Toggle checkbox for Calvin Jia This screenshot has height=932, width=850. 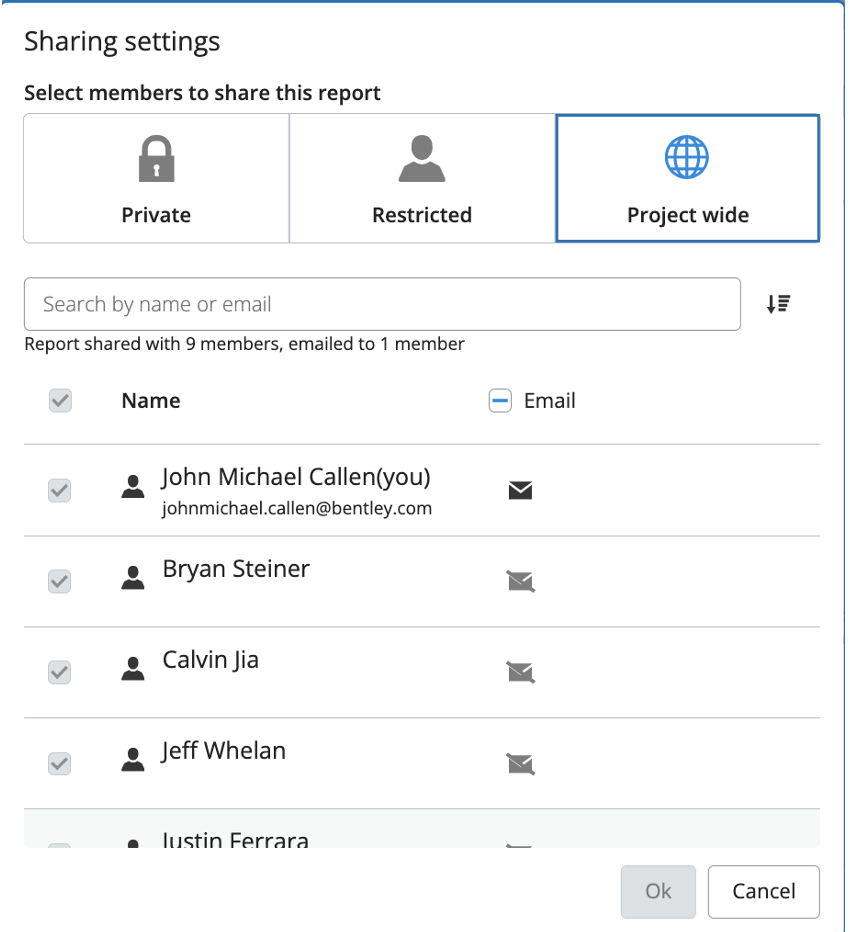coord(61,672)
